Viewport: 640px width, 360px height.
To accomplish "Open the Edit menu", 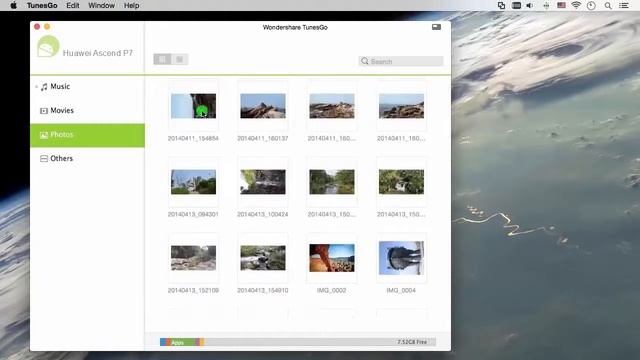I will [x=73, y=5].
